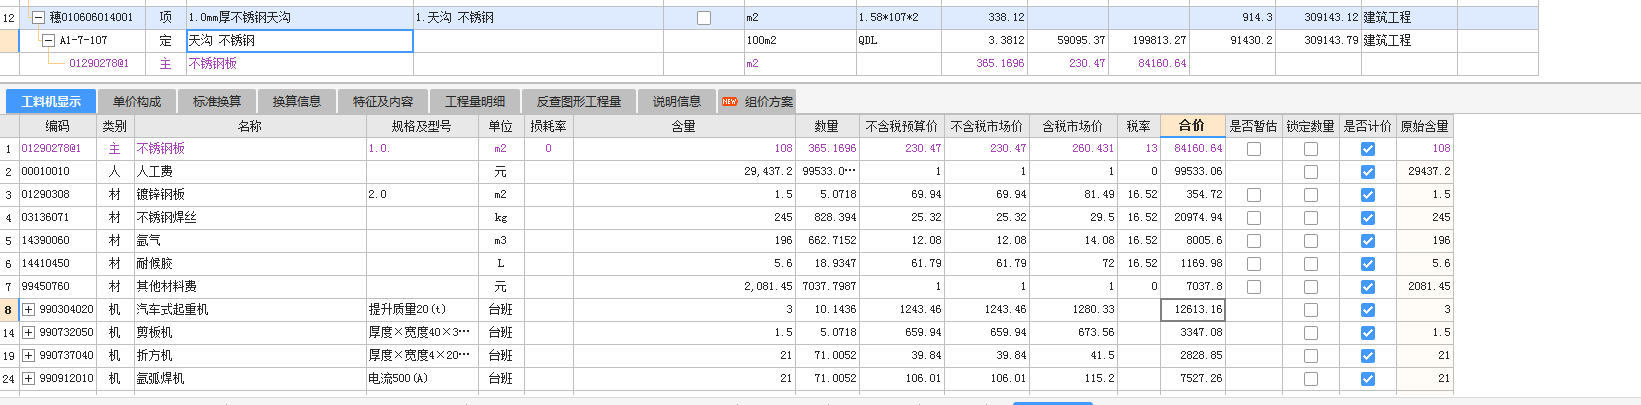This screenshot has width=1641, height=405.
Task: Toggle 是否暂估 for 其他材料费 row
Action: 1254,287
